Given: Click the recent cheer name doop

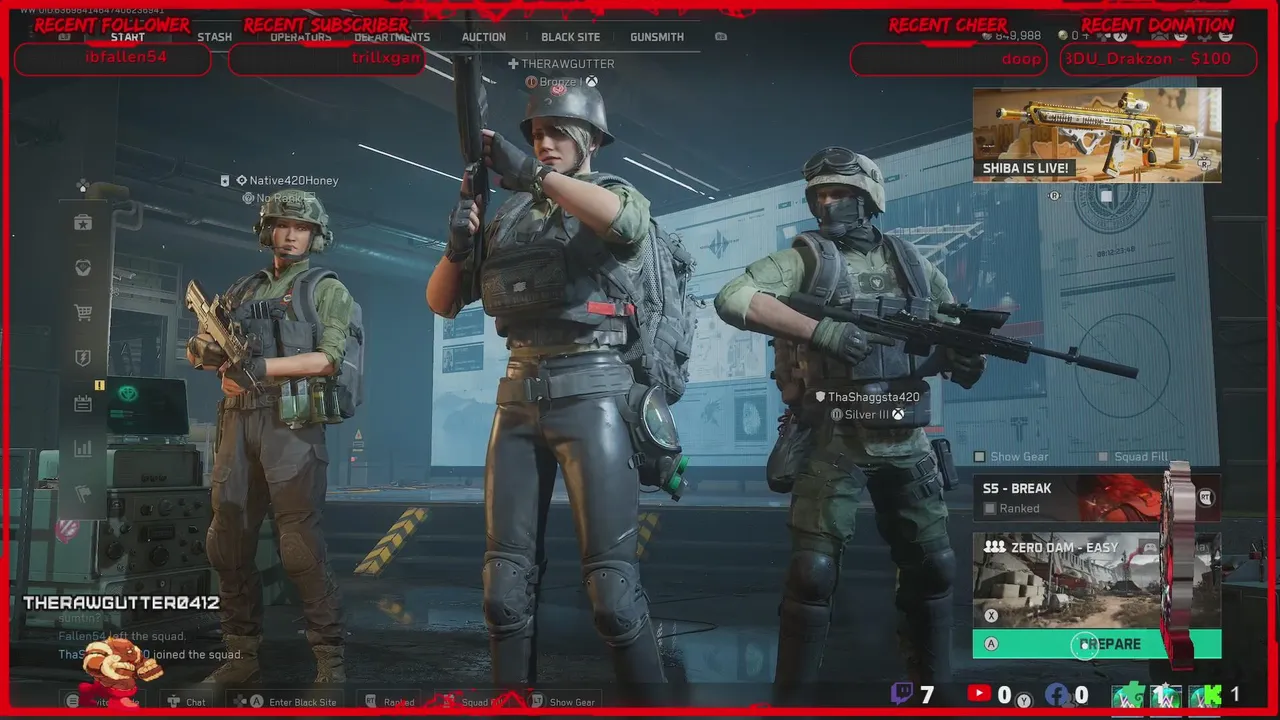Looking at the screenshot, I should tap(1021, 59).
